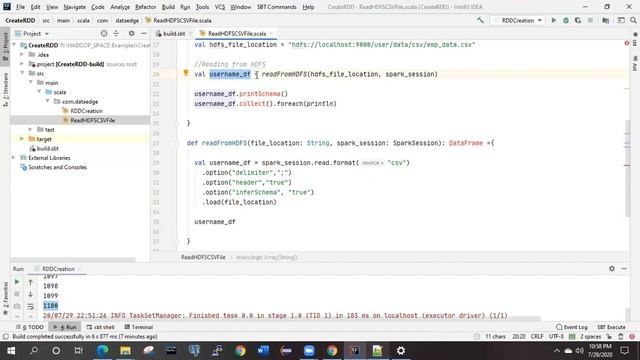Image resolution: width=640 pixels, height=360 pixels.
Task: Click the editor vertical scrollbar
Action: pyautogui.click(x=627, y=168)
